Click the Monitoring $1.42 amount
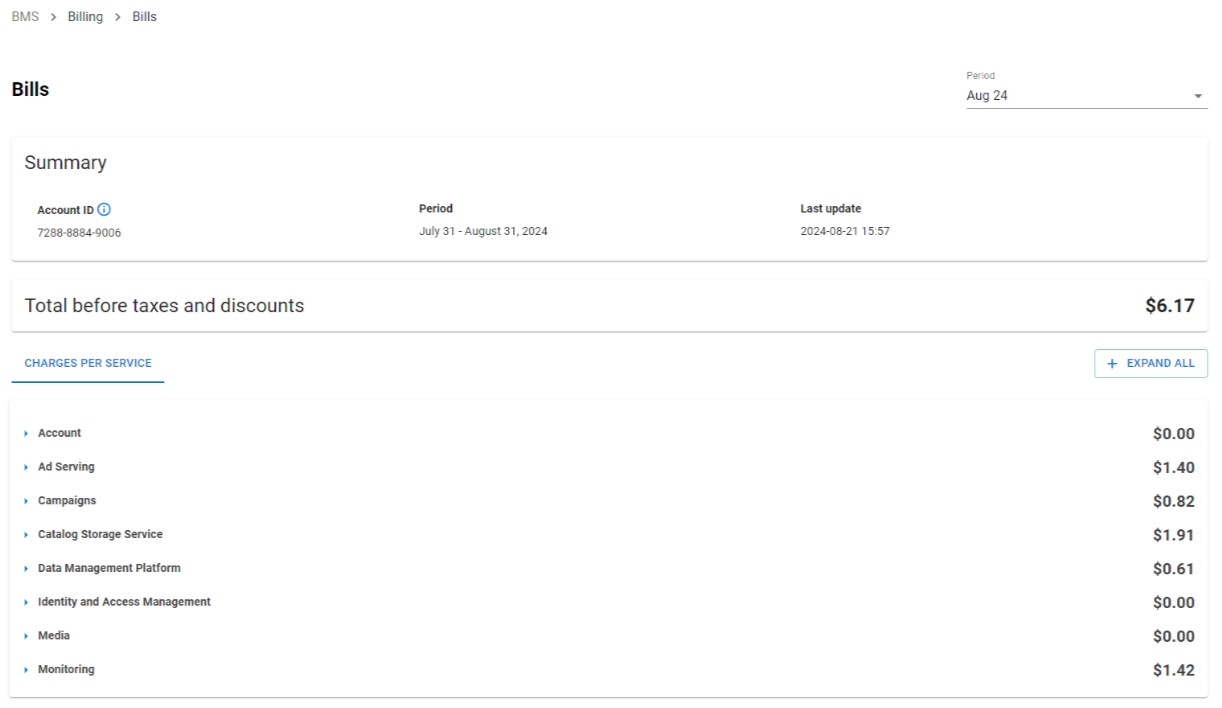Screen dimensions: 1222x708 pos(1173,671)
